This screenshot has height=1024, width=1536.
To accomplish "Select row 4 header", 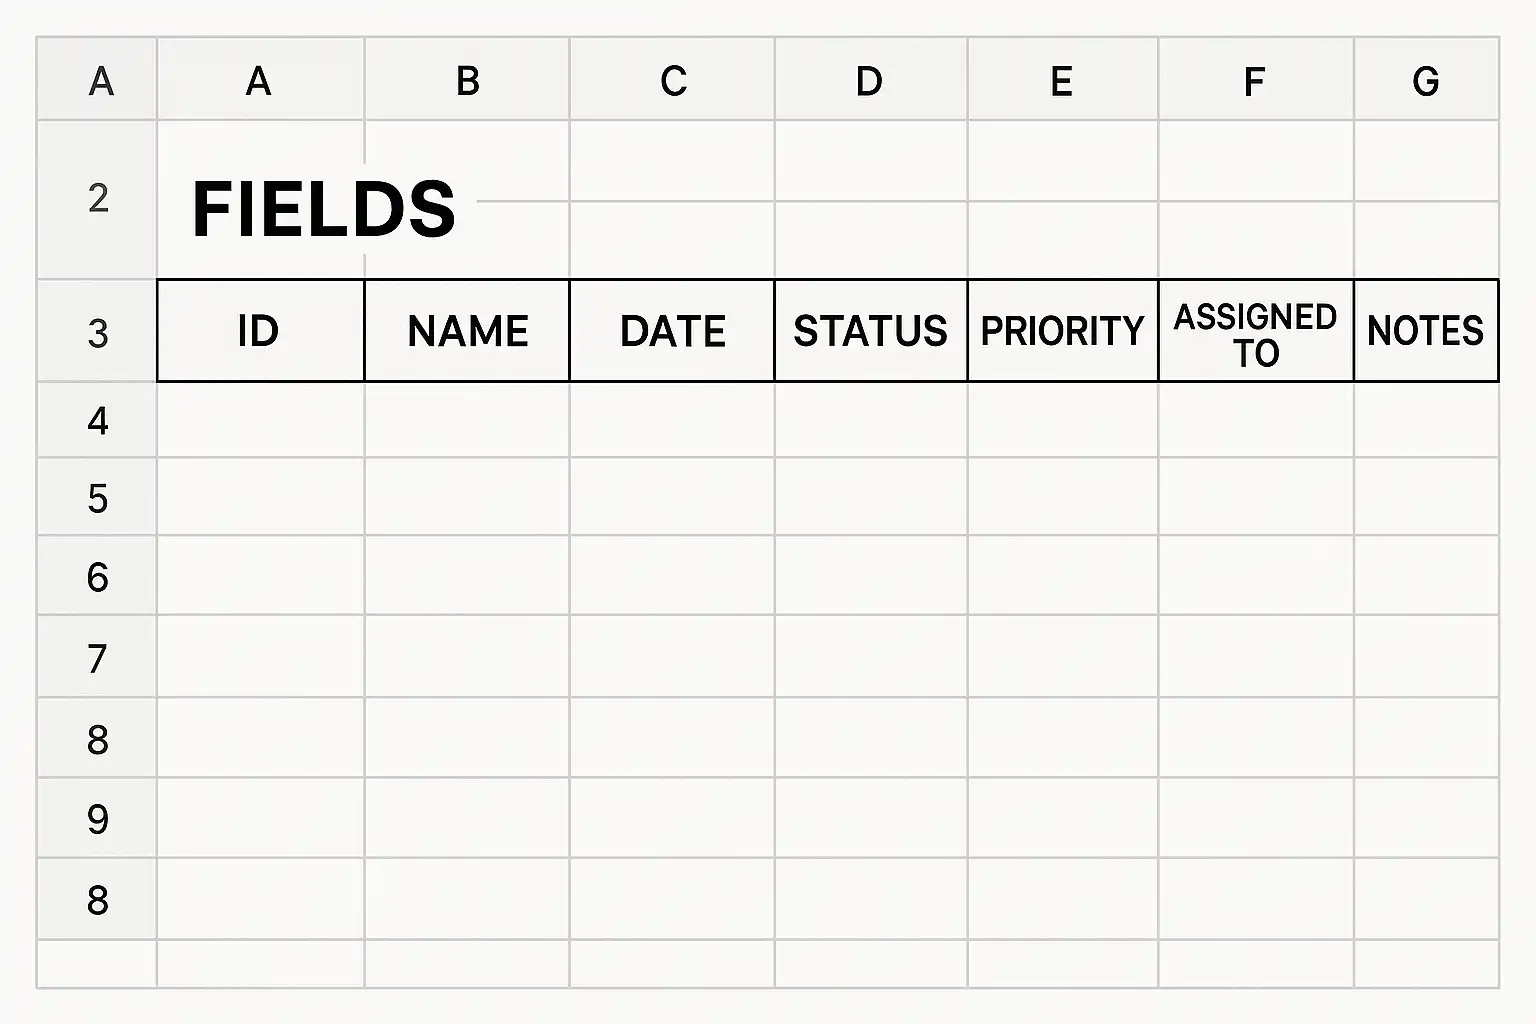I will (x=97, y=420).
